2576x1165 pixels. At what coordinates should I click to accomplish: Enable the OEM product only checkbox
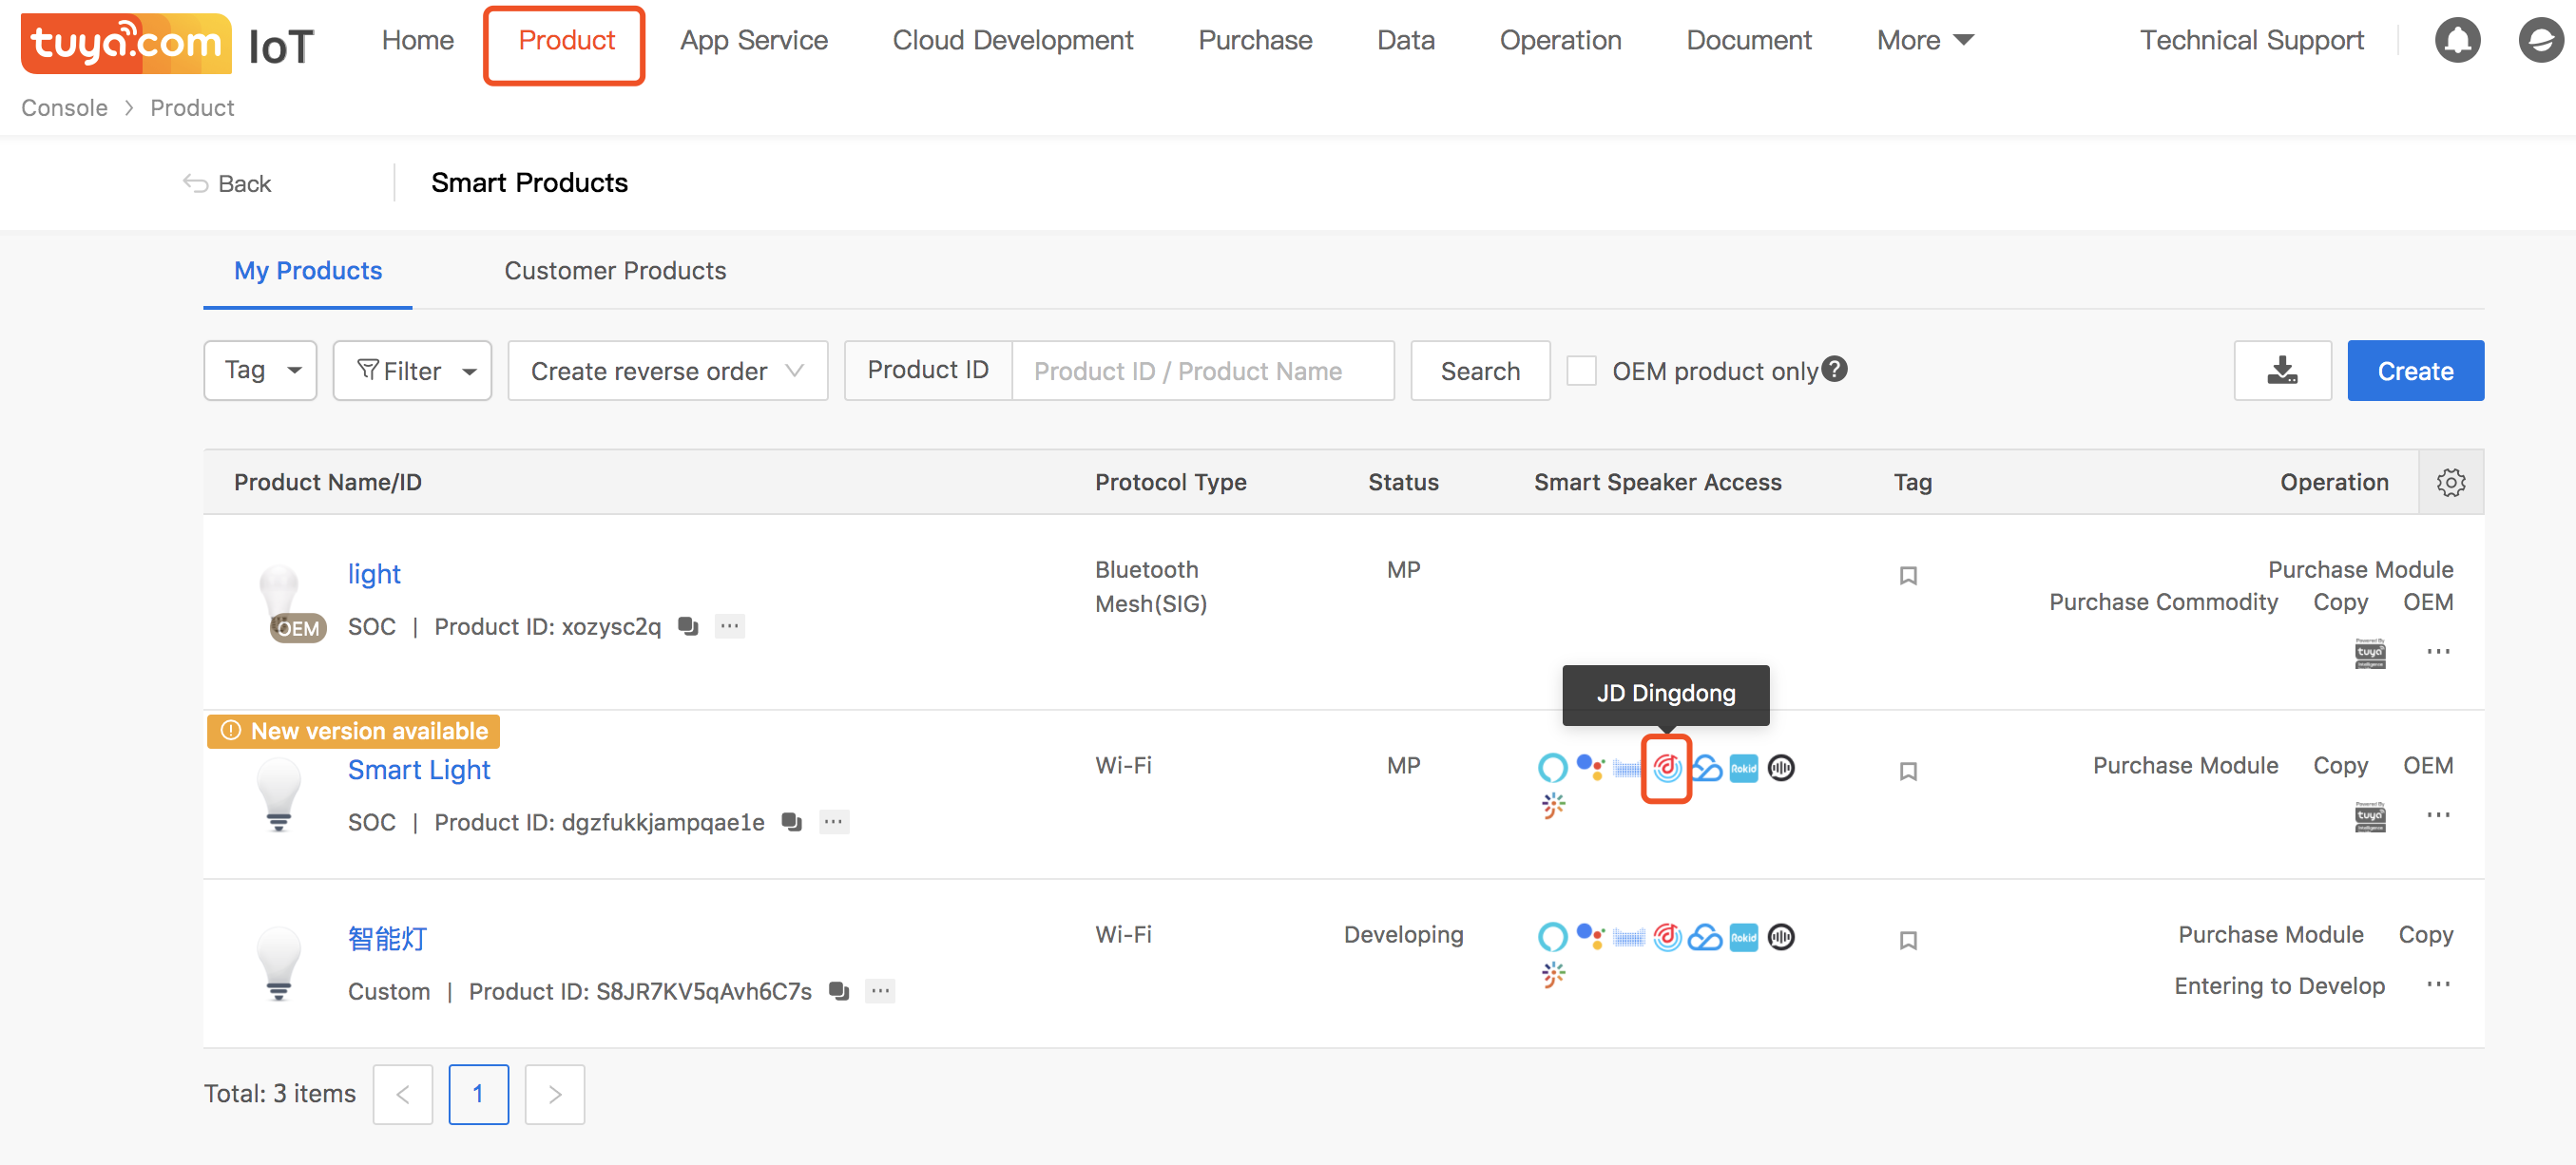[1581, 371]
